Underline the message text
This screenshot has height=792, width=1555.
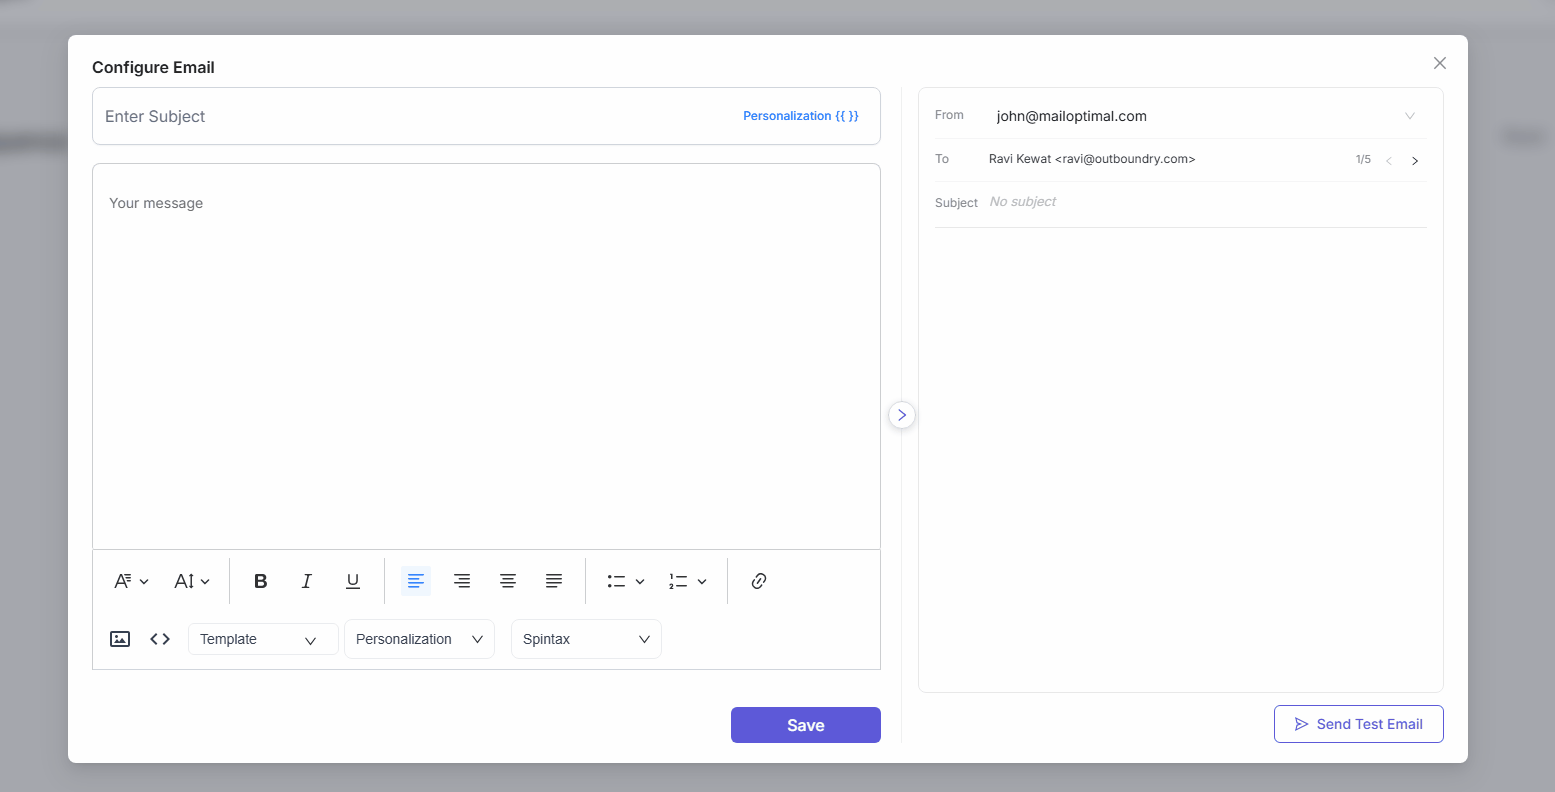click(352, 580)
